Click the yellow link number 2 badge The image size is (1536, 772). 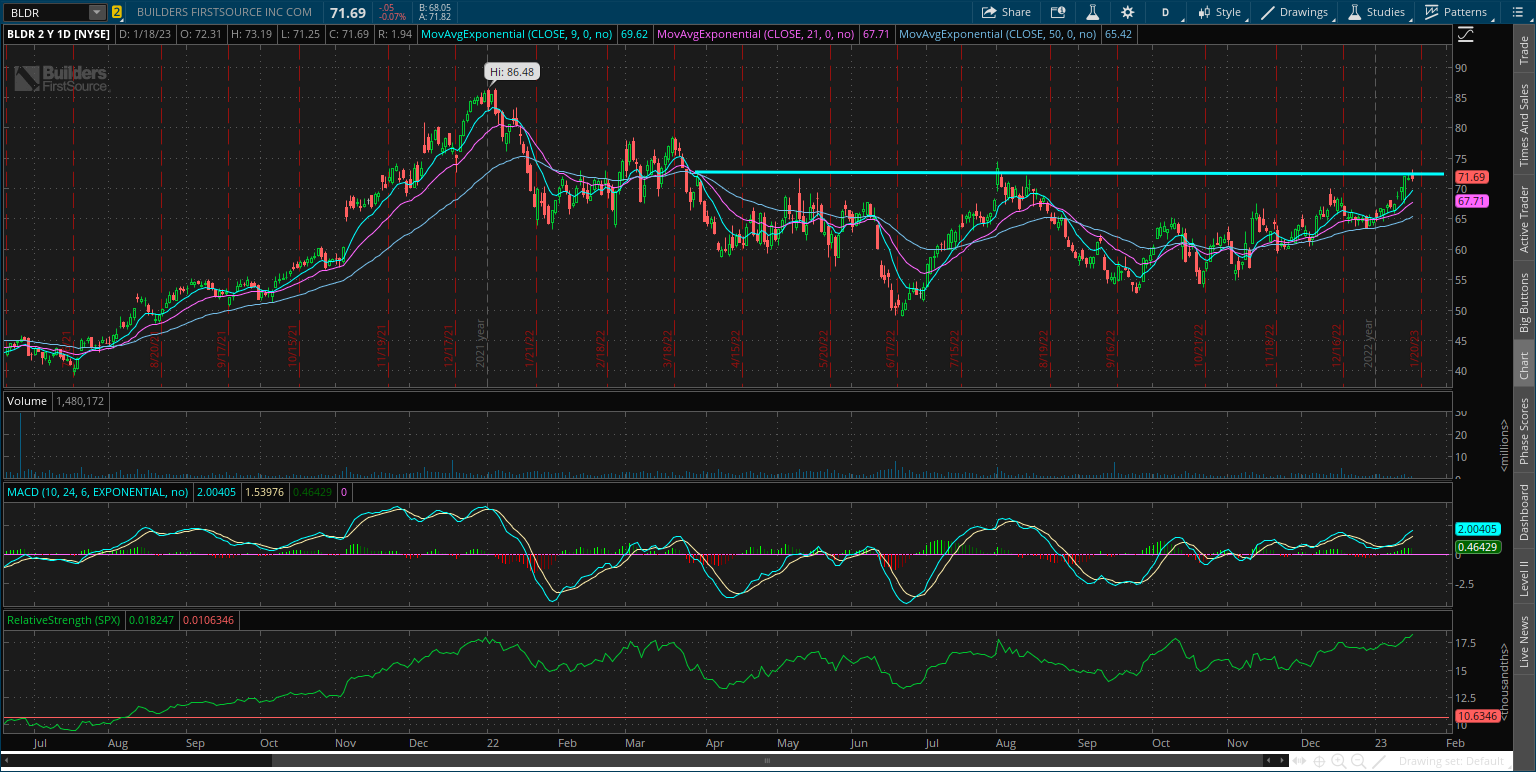(x=117, y=12)
